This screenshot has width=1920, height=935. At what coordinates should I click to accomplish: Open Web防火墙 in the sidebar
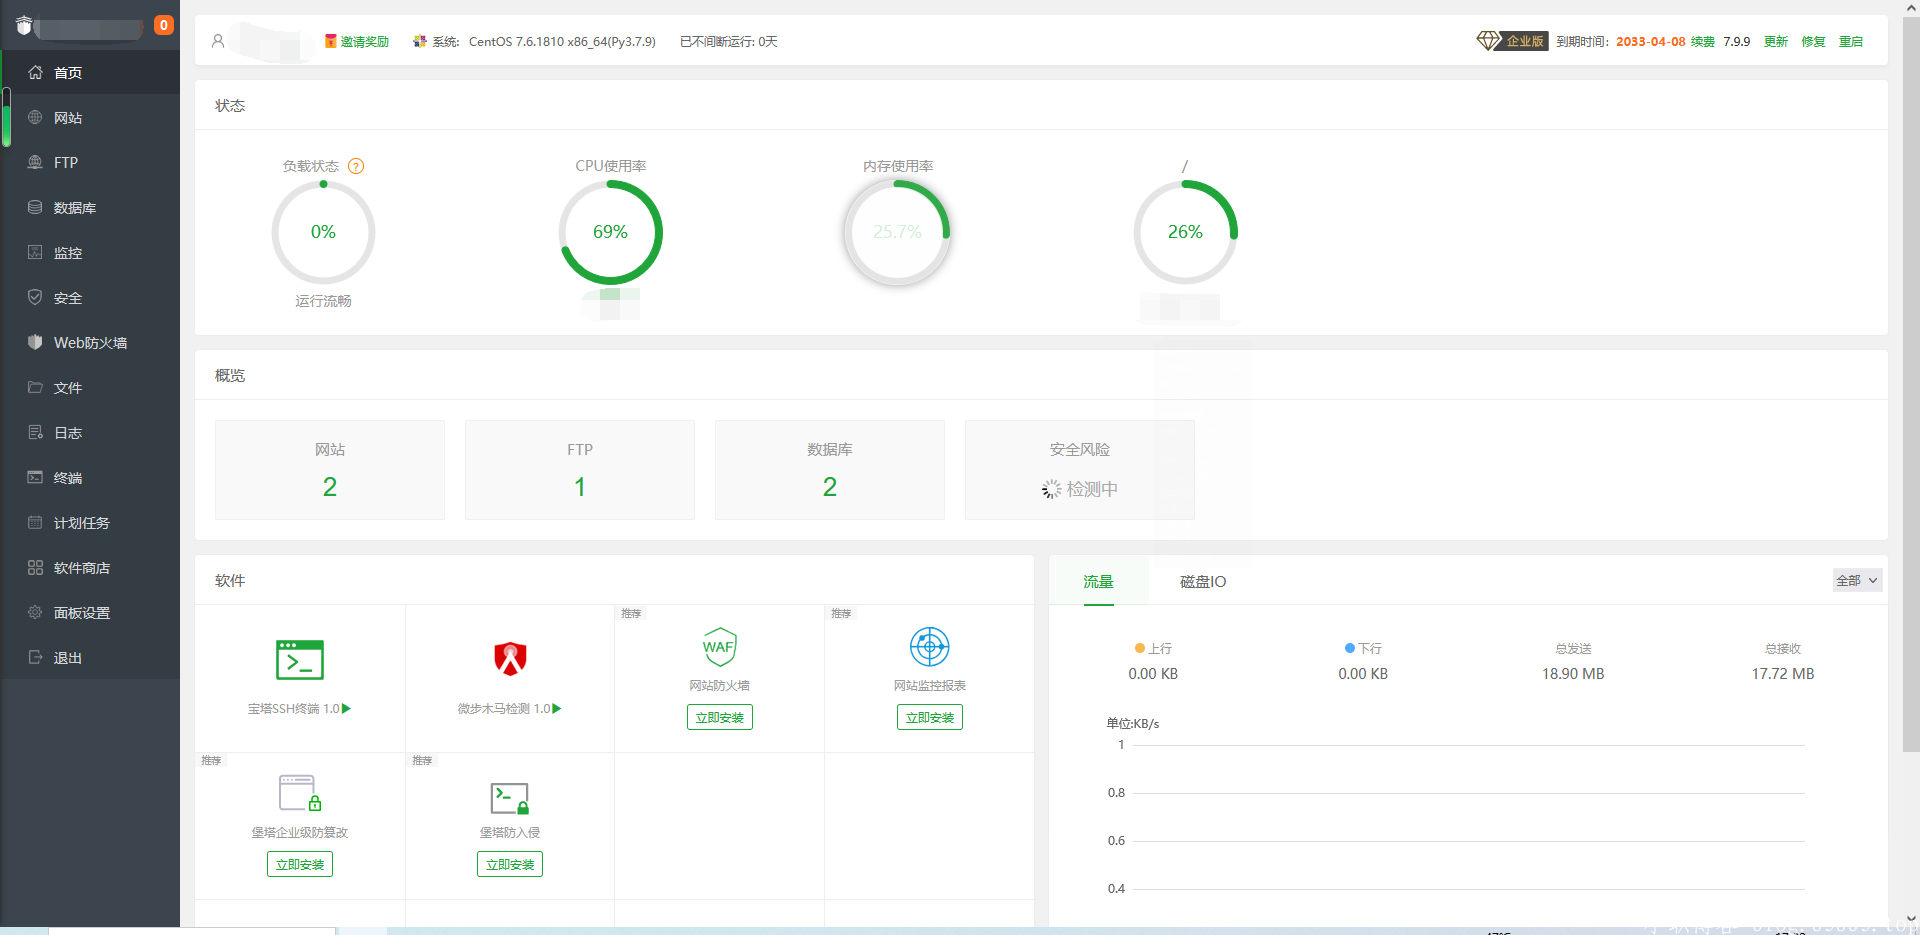[x=90, y=343]
